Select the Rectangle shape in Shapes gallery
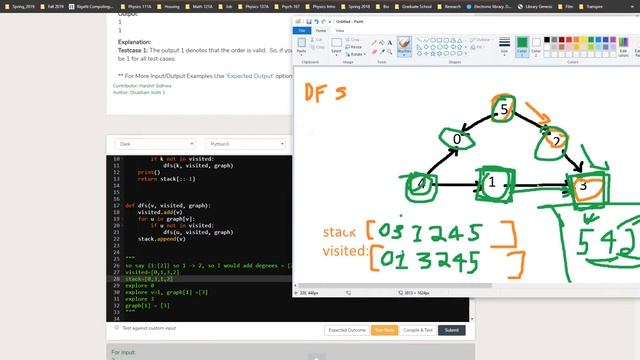This screenshot has height=360, width=640. (x=439, y=40)
